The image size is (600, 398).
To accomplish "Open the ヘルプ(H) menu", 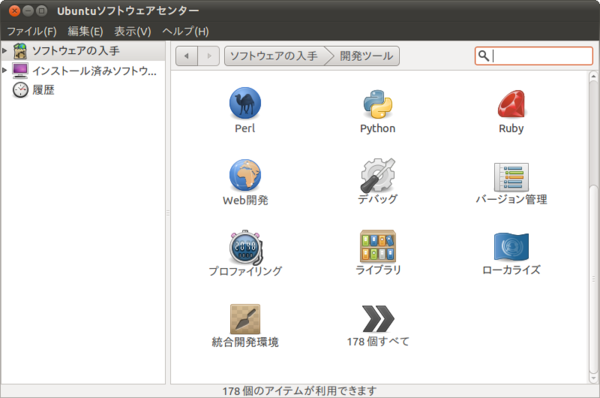I will [186, 31].
